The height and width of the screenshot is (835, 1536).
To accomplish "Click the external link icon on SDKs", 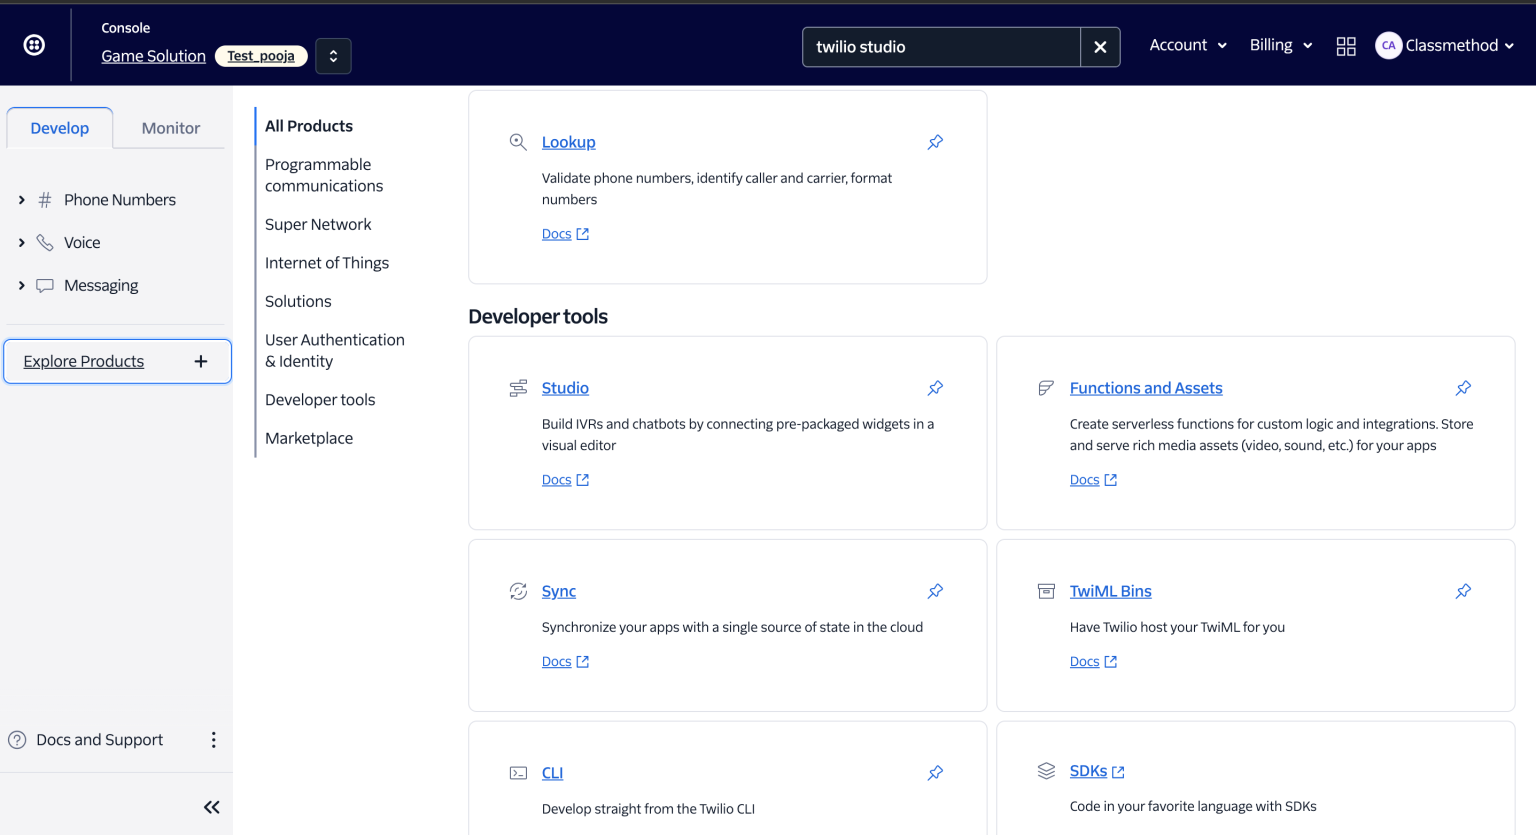I will pyautogui.click(x=1117, y=770).
